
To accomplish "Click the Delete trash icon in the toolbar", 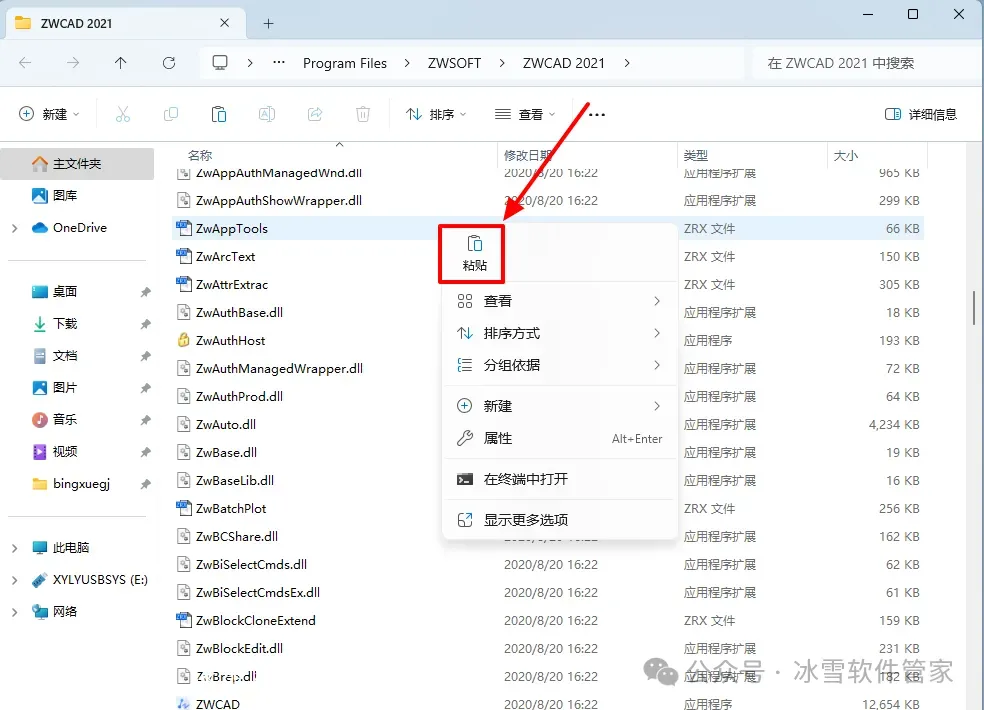I will [x=363, y=114].
